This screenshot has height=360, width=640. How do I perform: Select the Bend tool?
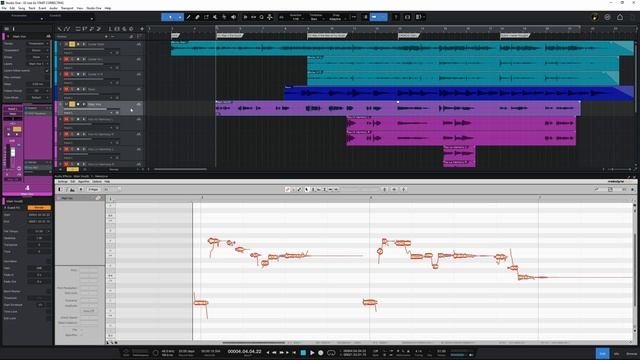point(224,17)
